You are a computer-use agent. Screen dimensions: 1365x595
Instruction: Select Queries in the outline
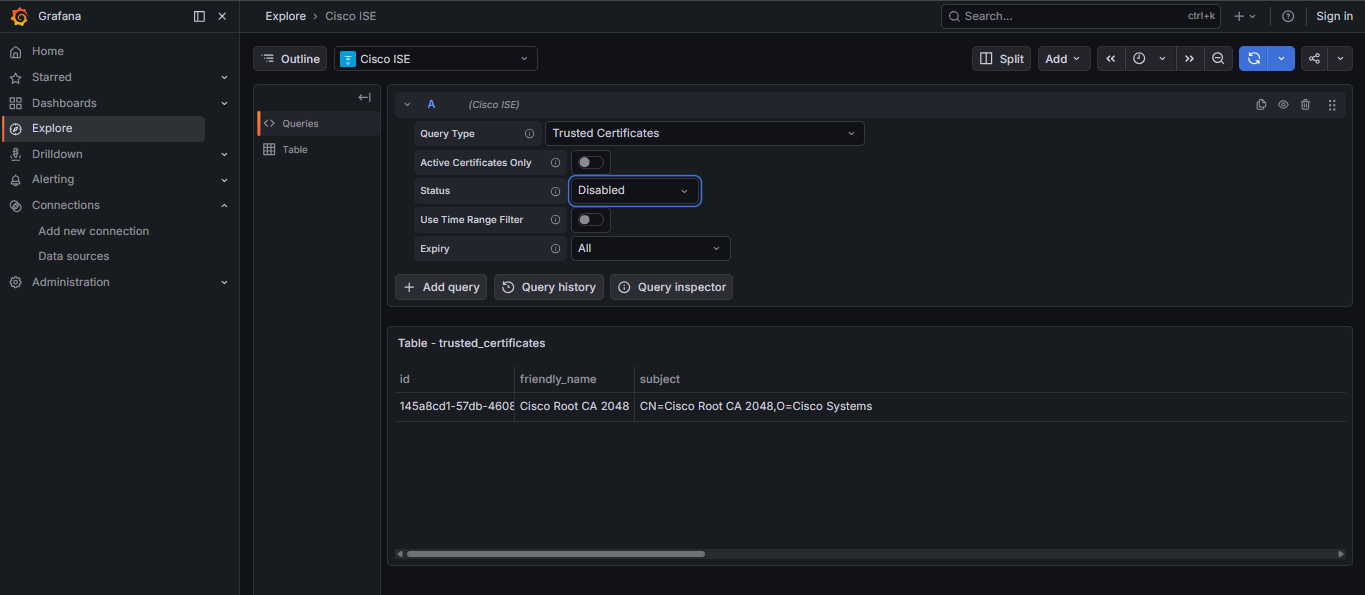click(319, 123)
